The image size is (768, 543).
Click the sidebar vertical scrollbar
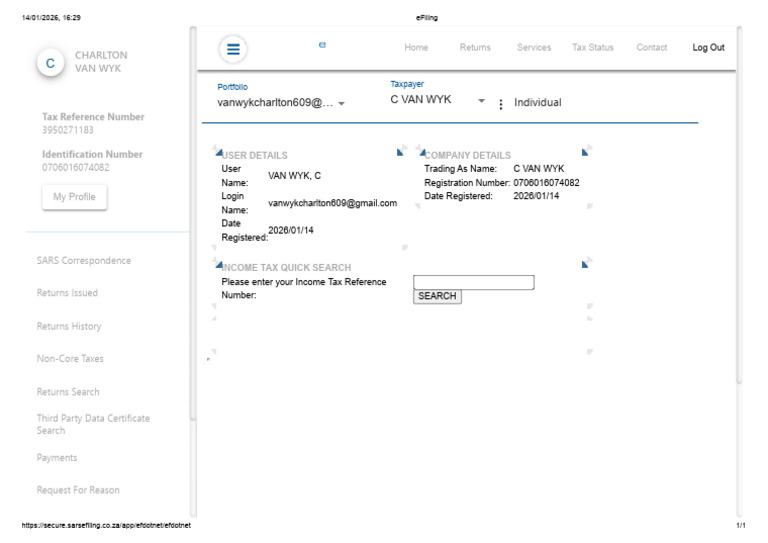point(193,223)
